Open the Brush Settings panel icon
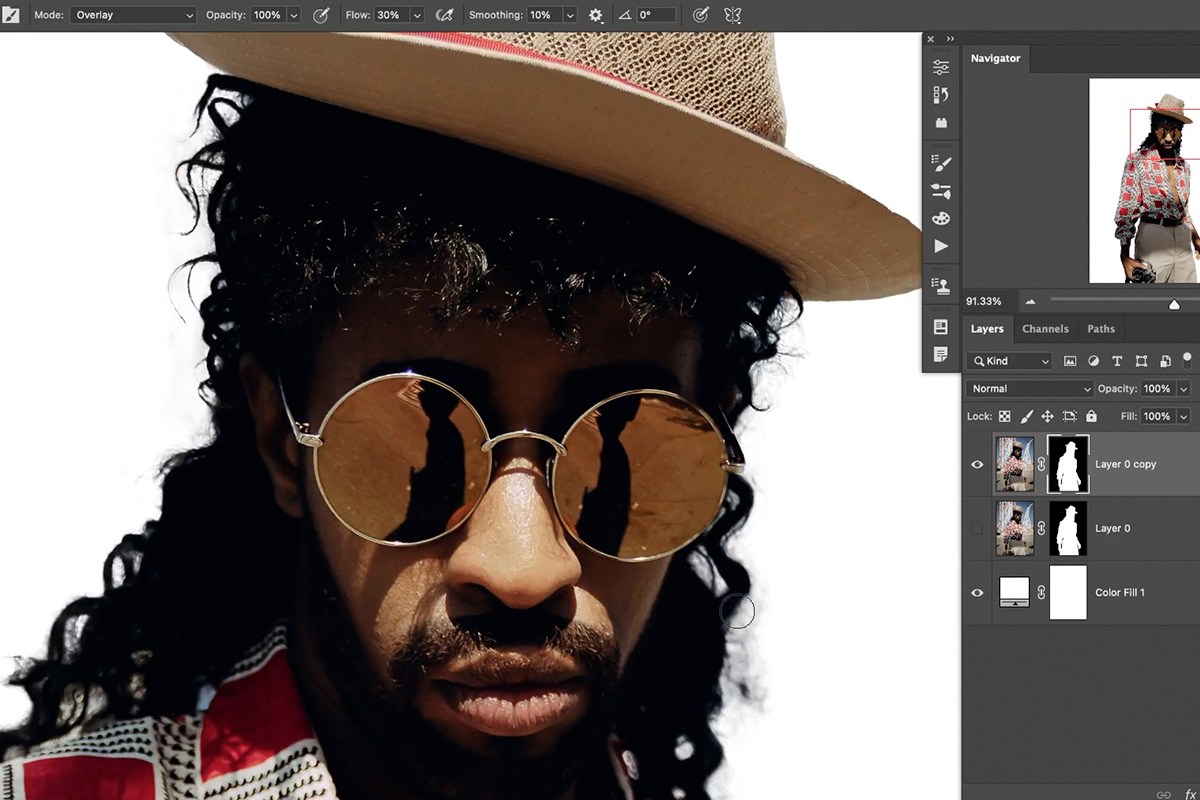The height and width of the screenshot is (800, 1200). [941, 163]
